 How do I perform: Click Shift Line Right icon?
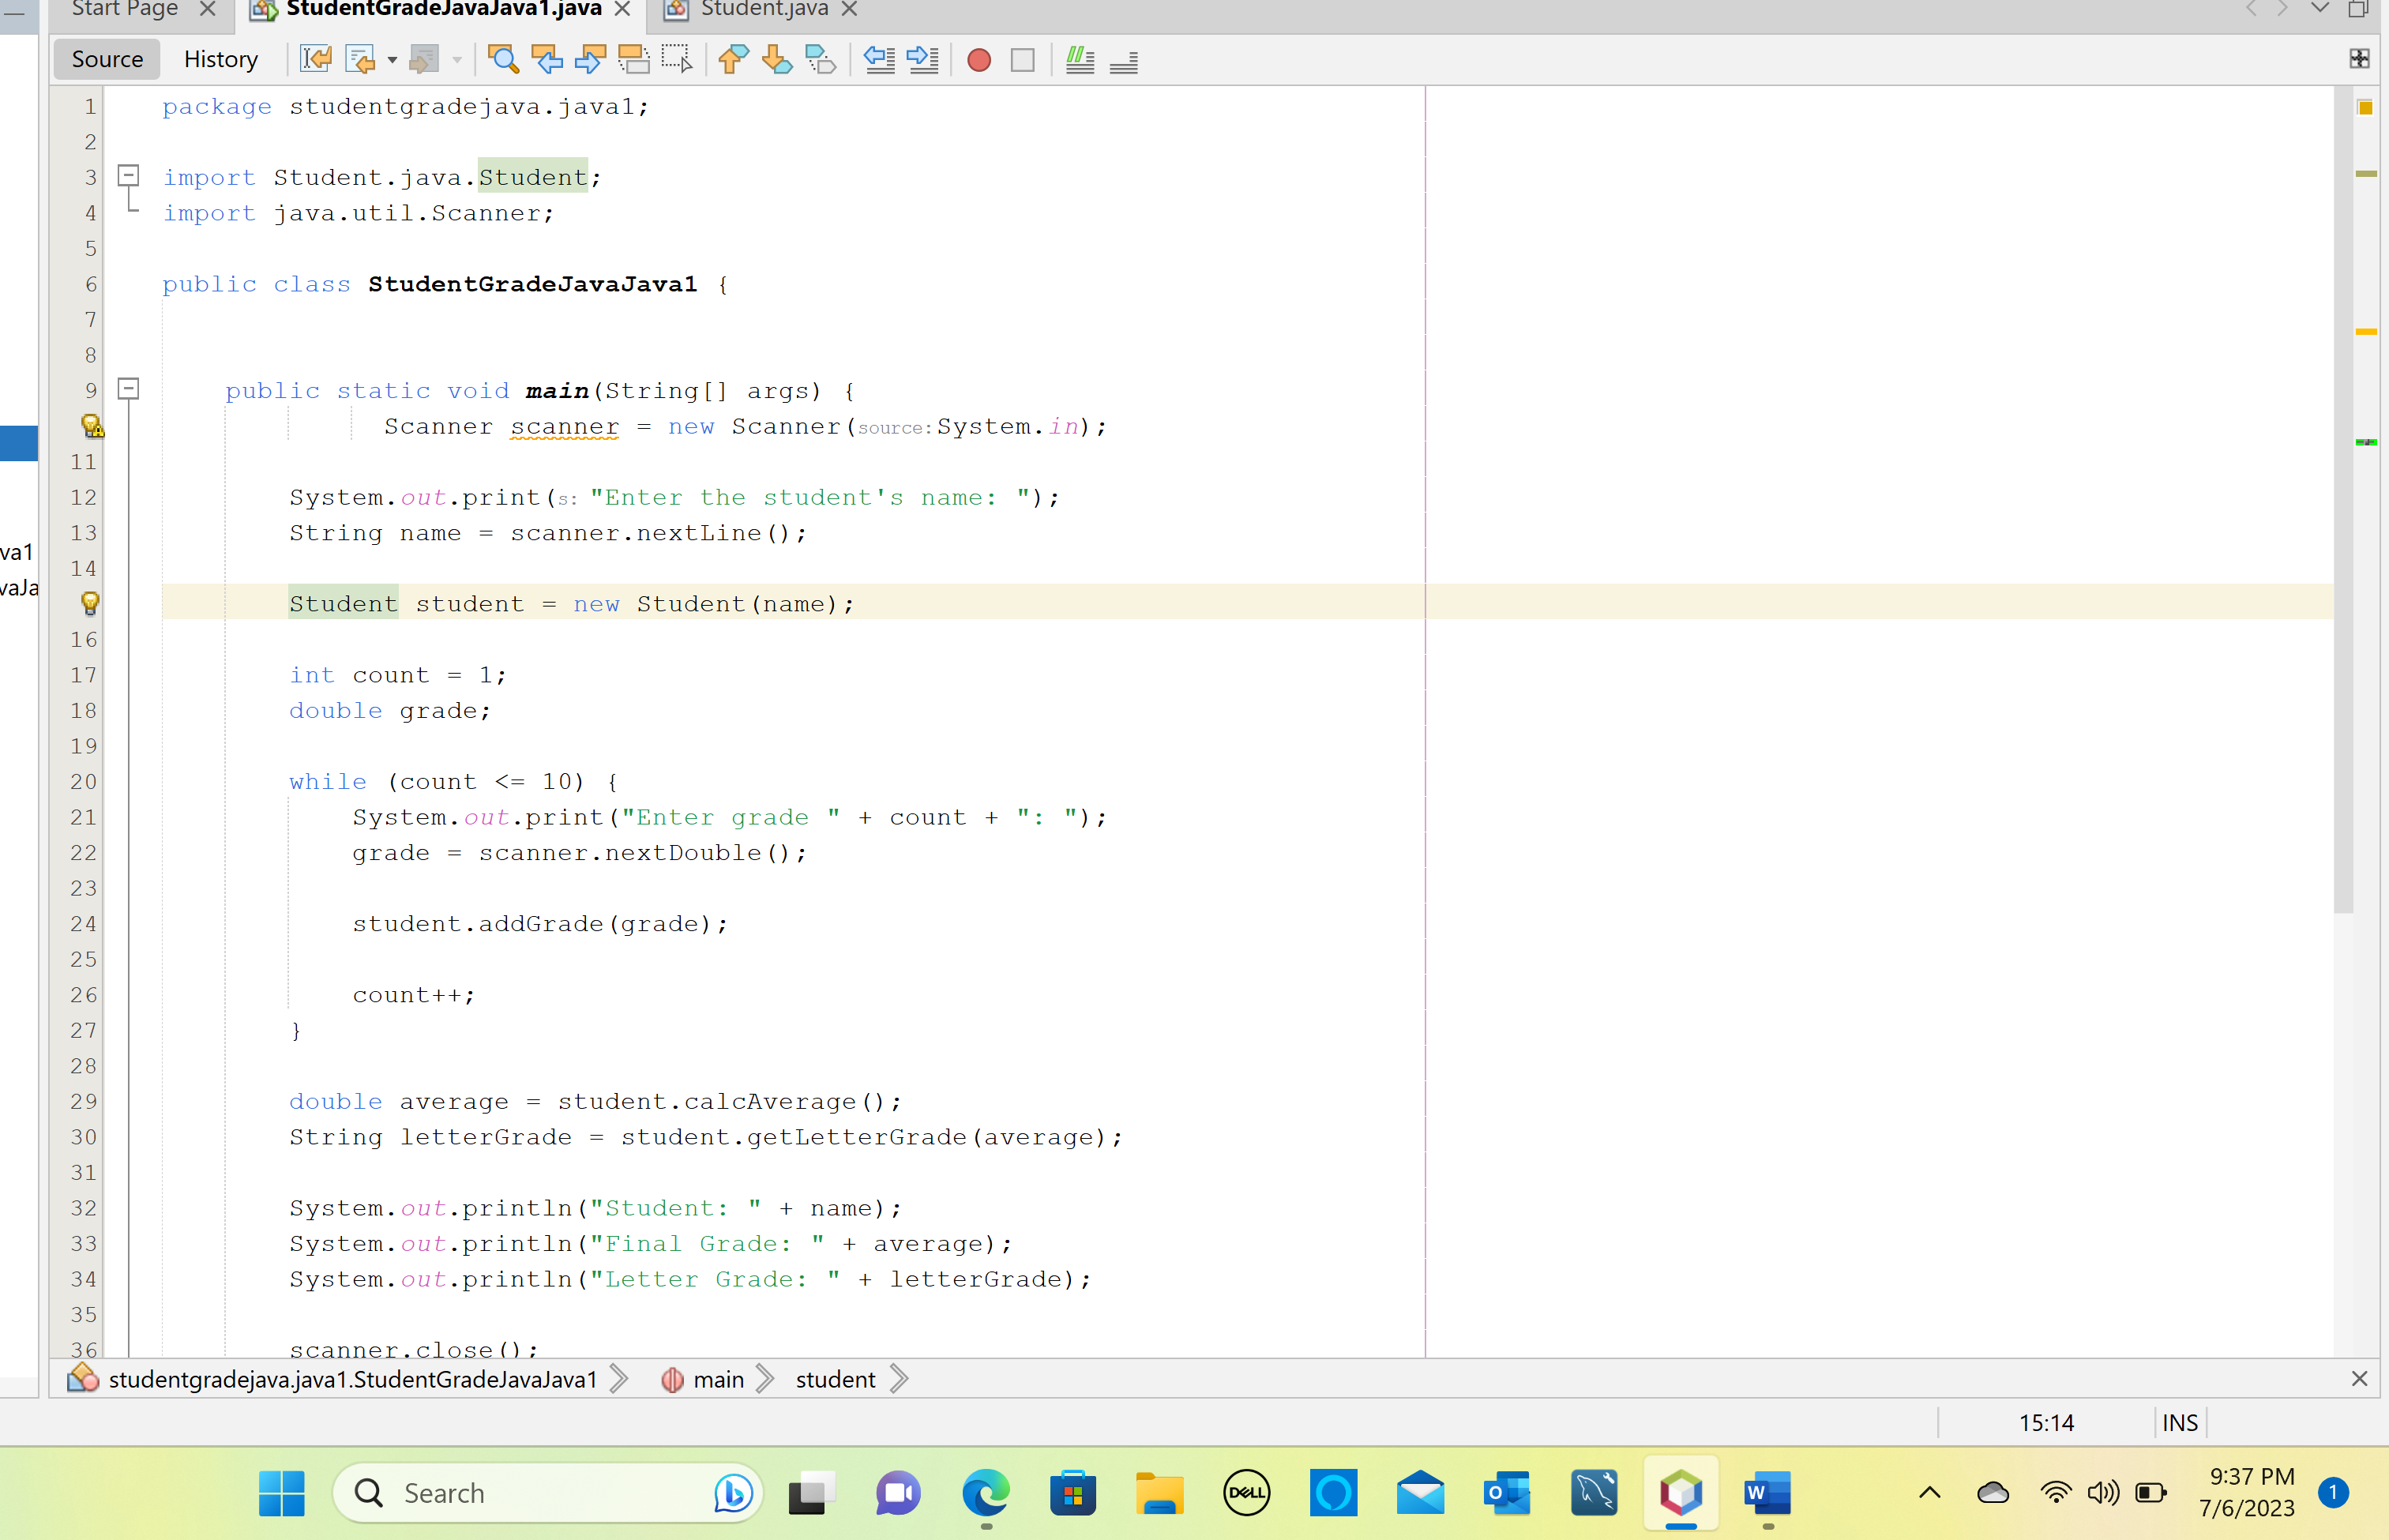(923, 59)
